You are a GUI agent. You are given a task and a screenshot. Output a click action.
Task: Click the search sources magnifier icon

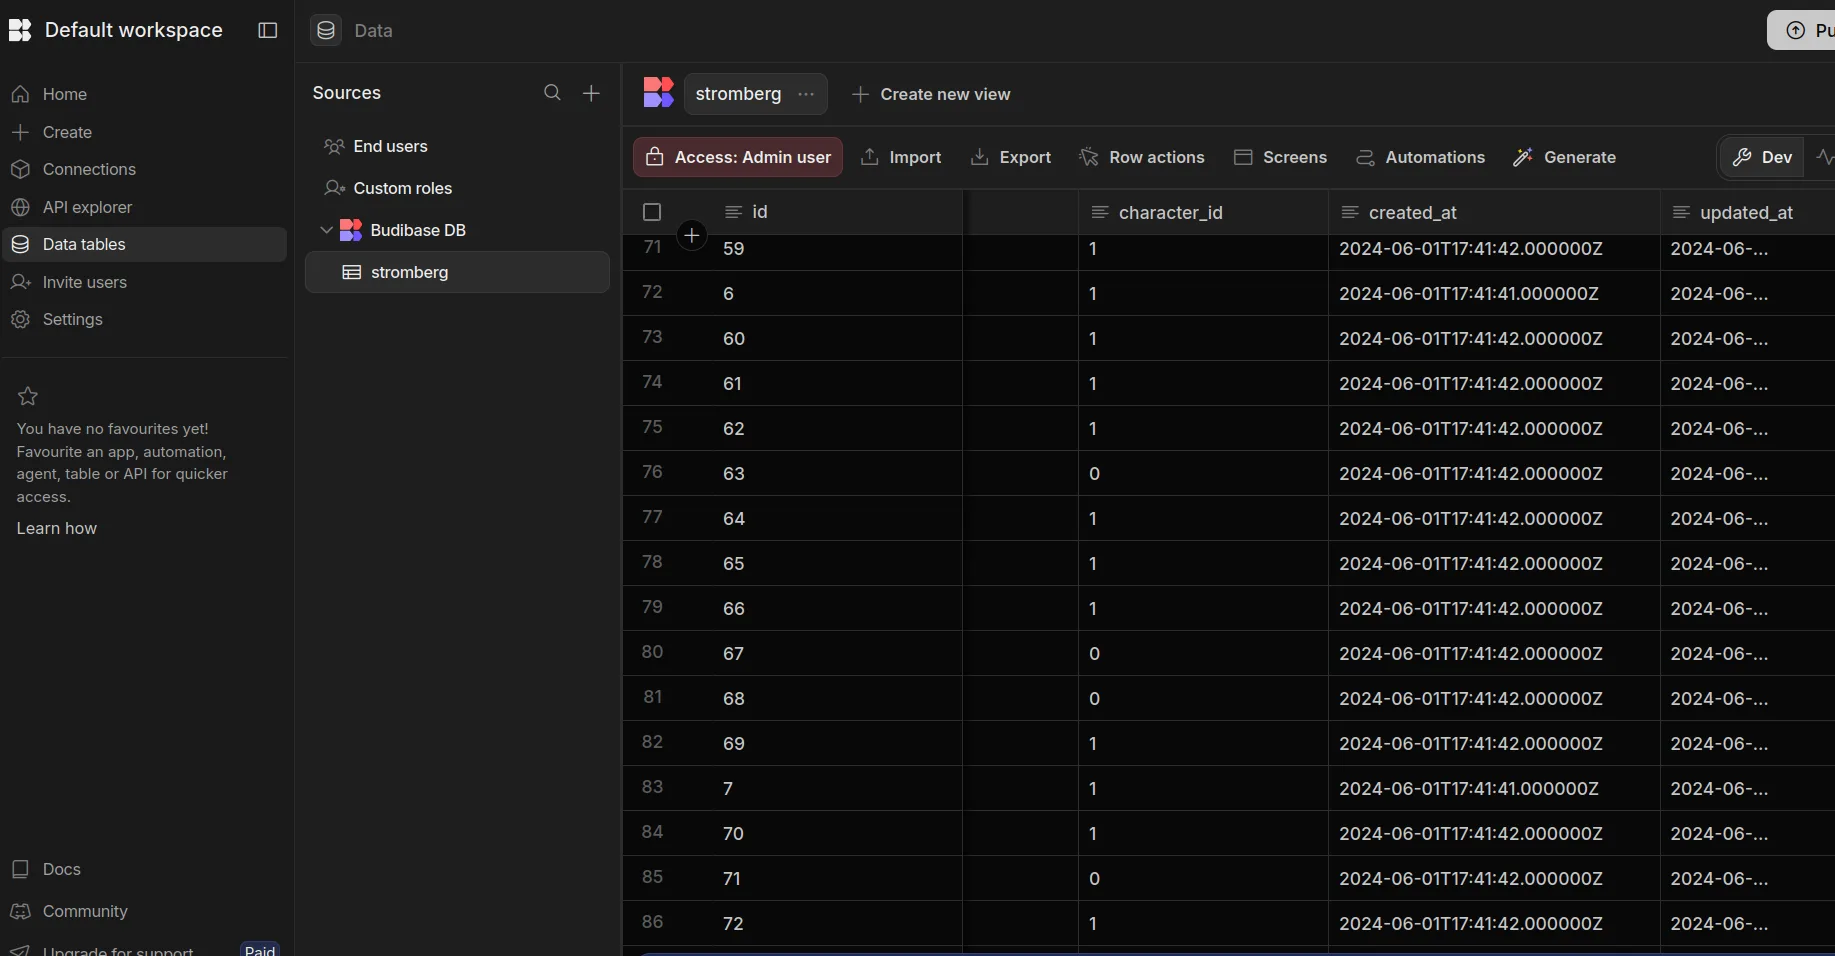coord(552,93)
